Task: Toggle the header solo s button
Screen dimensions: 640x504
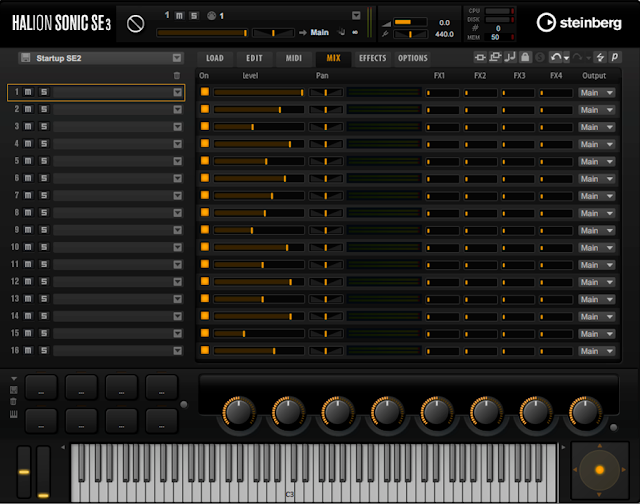Action: click(194, 16)
